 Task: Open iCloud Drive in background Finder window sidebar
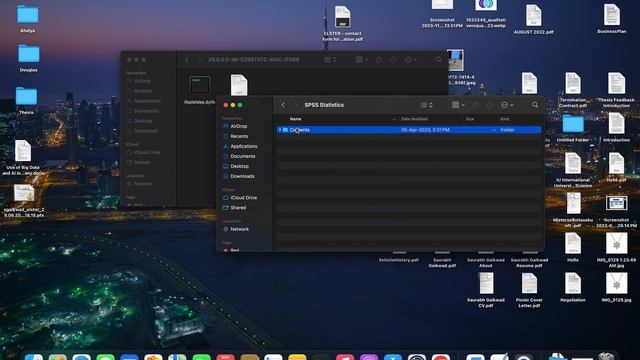(x=147, y=152)
